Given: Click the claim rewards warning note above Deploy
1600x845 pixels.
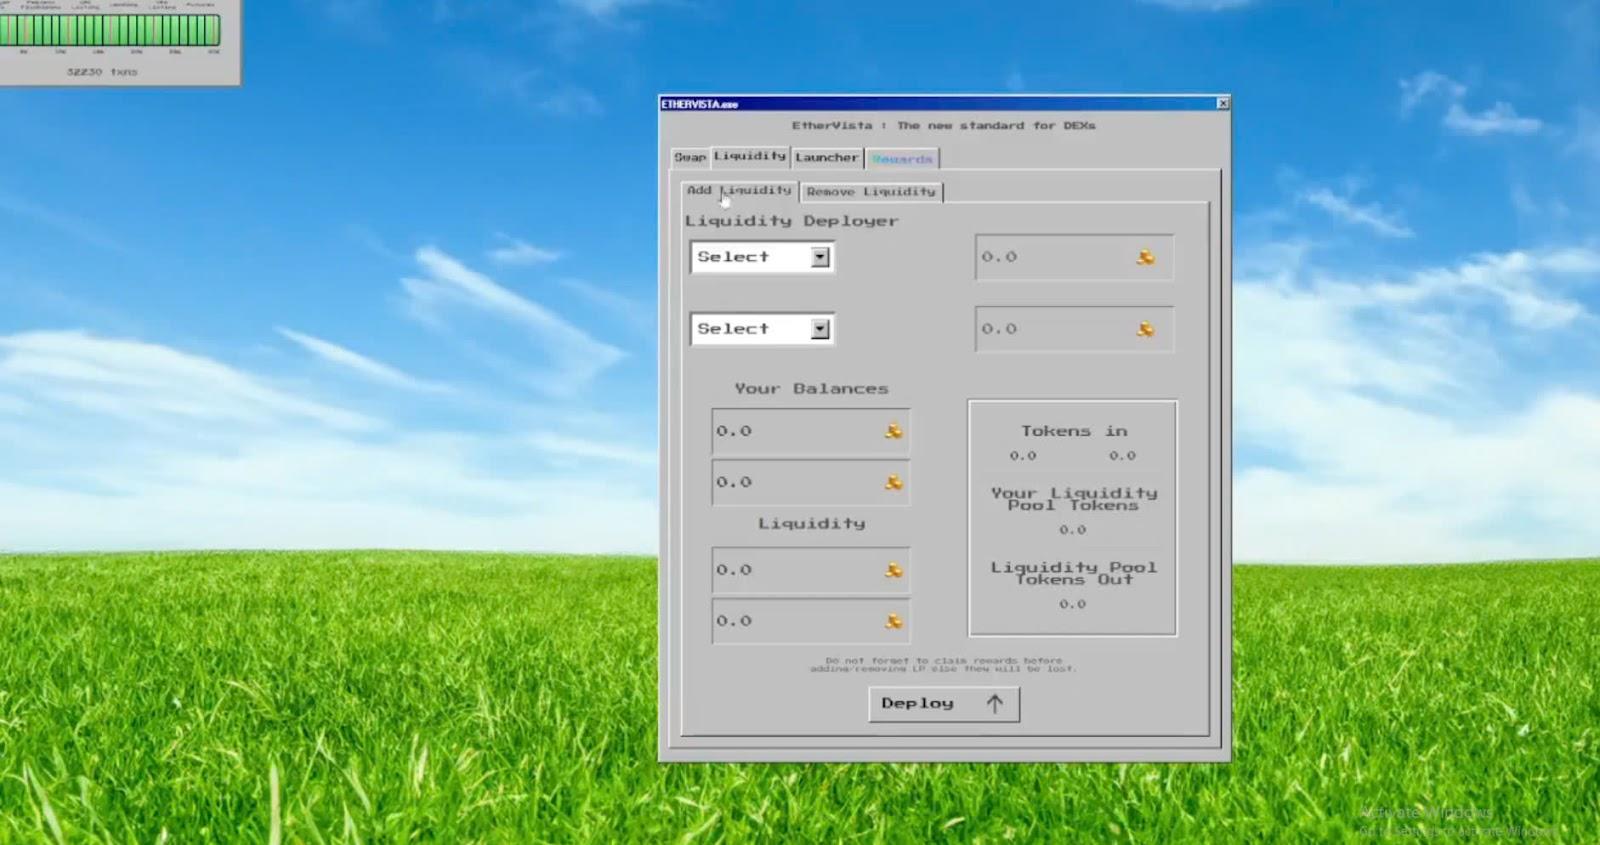Looking at the screenshot, I should point(943,665).
